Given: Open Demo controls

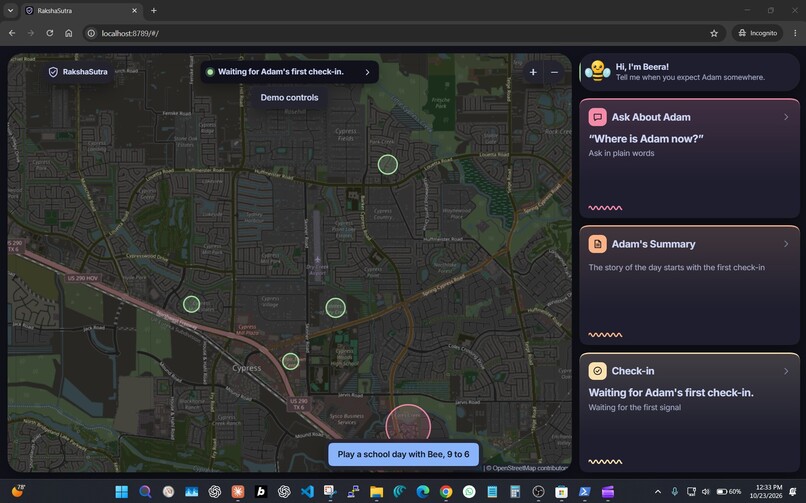Looking at the screenshot, I should [x=289, y=98].
